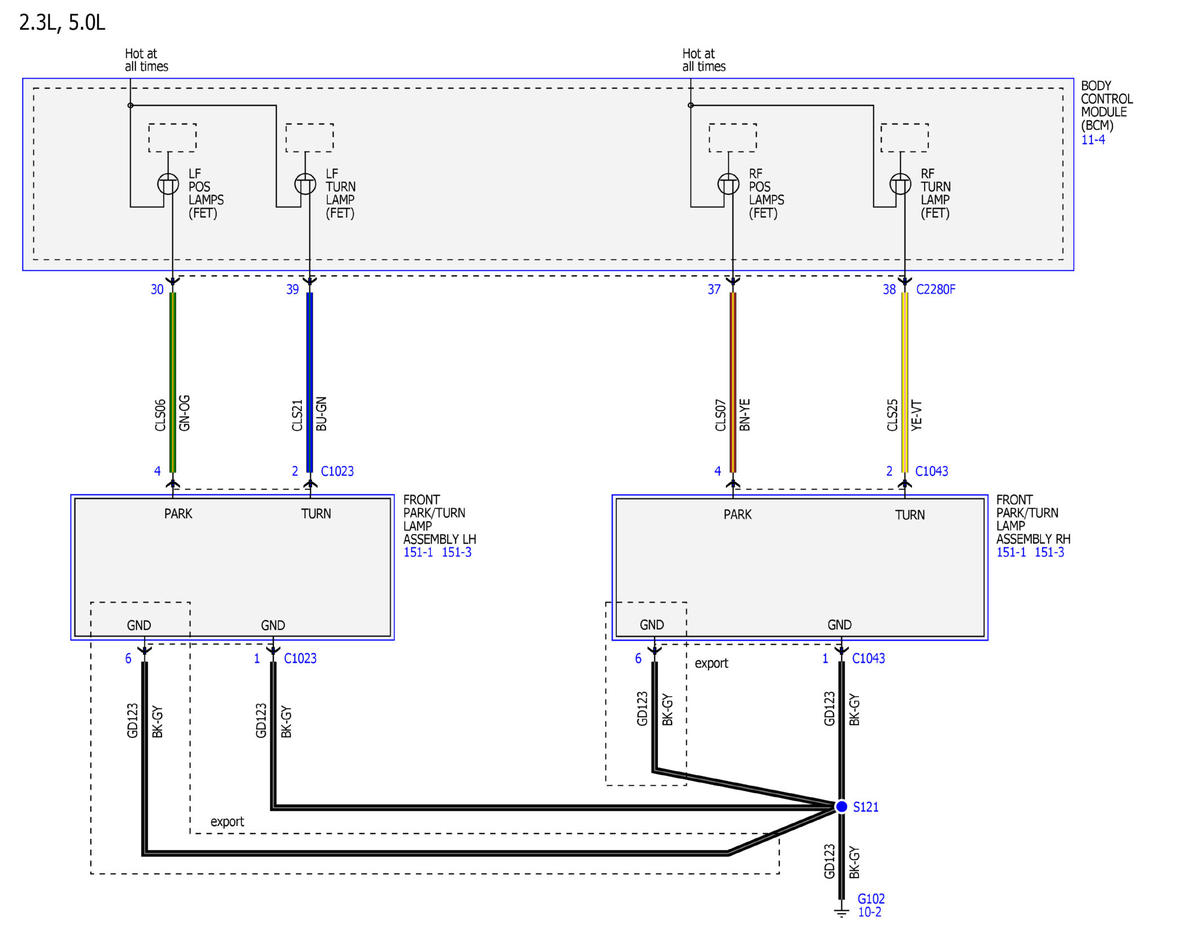The image size is (1200, 927).
Task: Open the BCM page link 11-4
Action: [1093, 139]
